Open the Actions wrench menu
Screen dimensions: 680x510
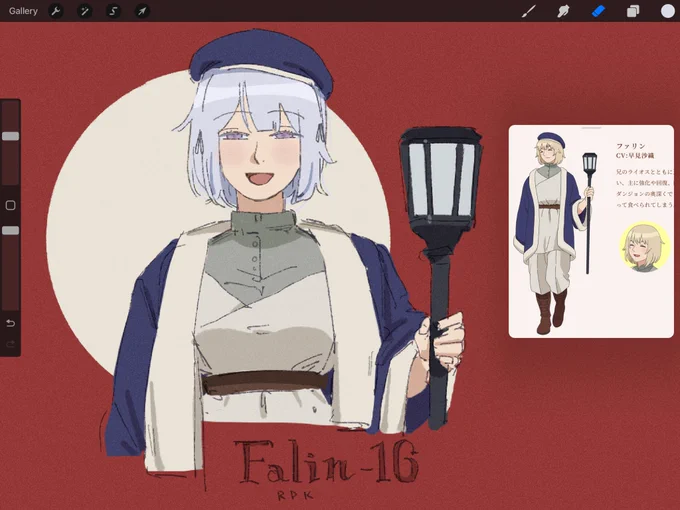click(56, 11)
